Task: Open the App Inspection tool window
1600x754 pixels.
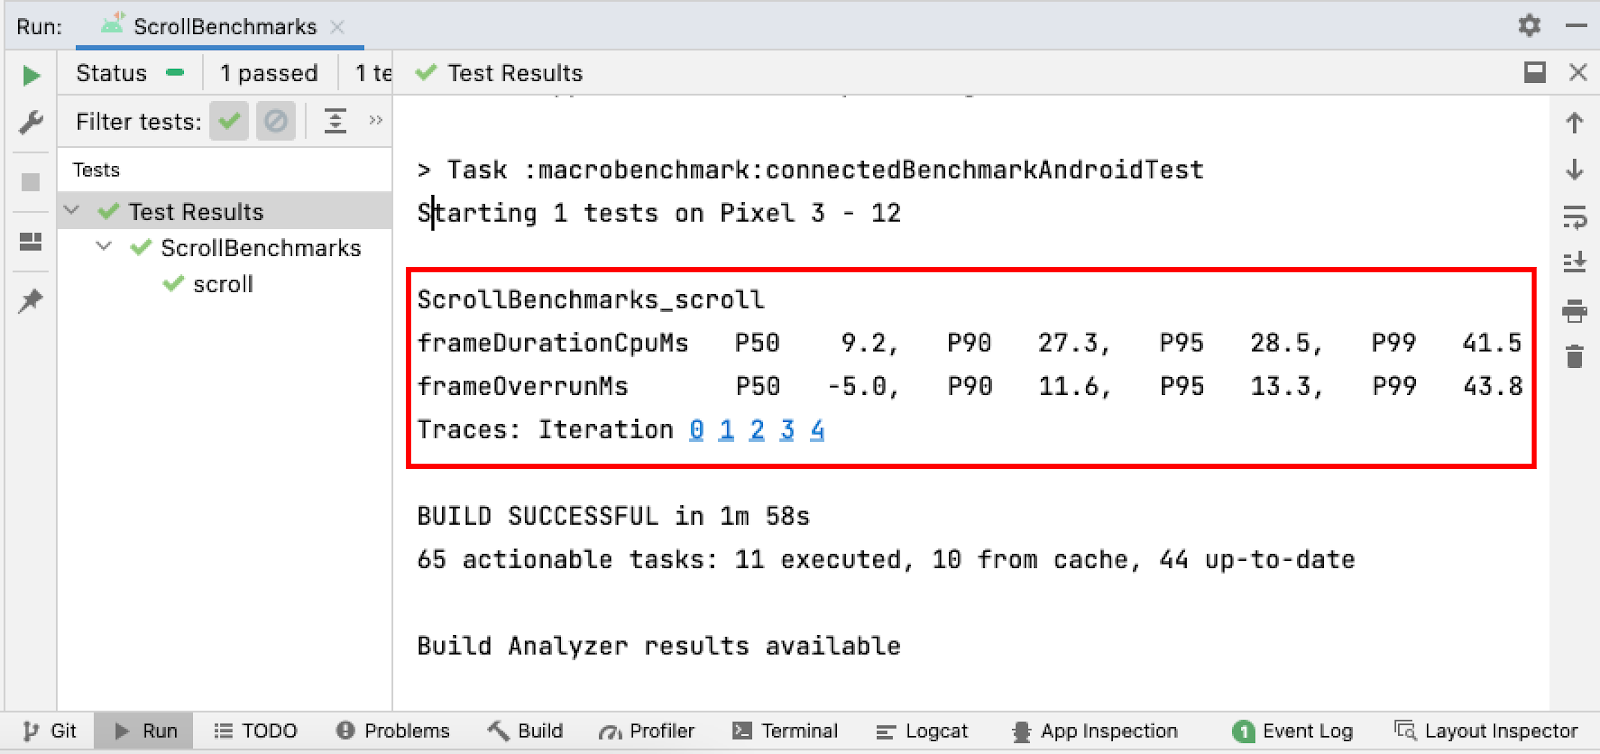Action: 1094,730
